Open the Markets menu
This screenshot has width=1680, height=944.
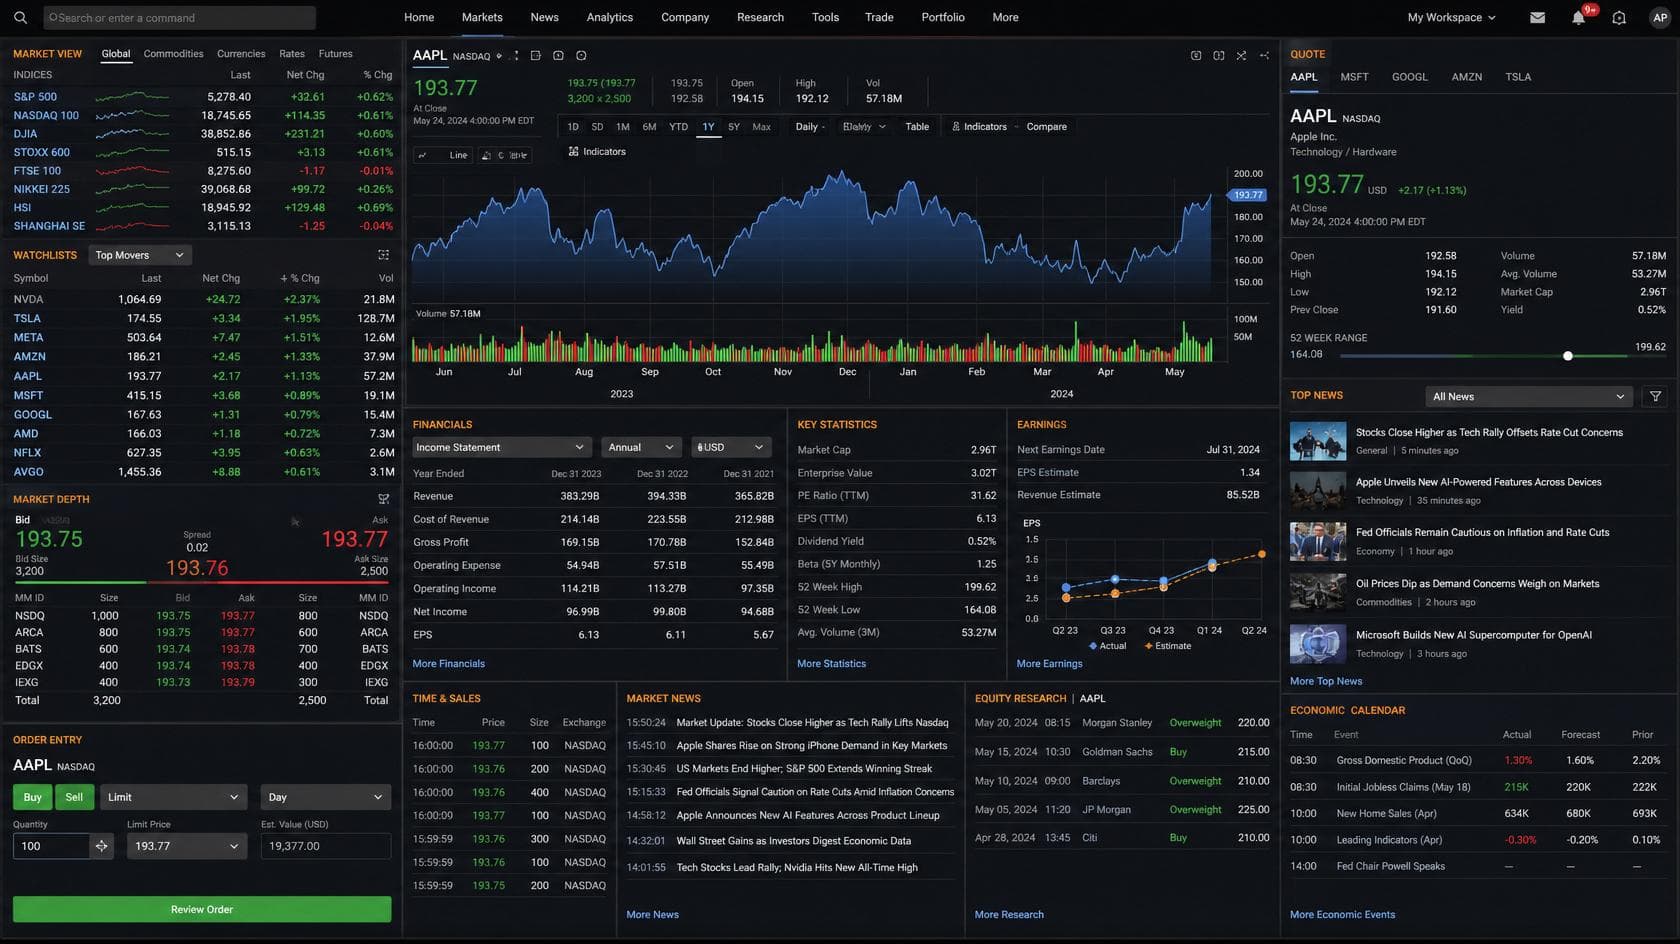(482, 18)
